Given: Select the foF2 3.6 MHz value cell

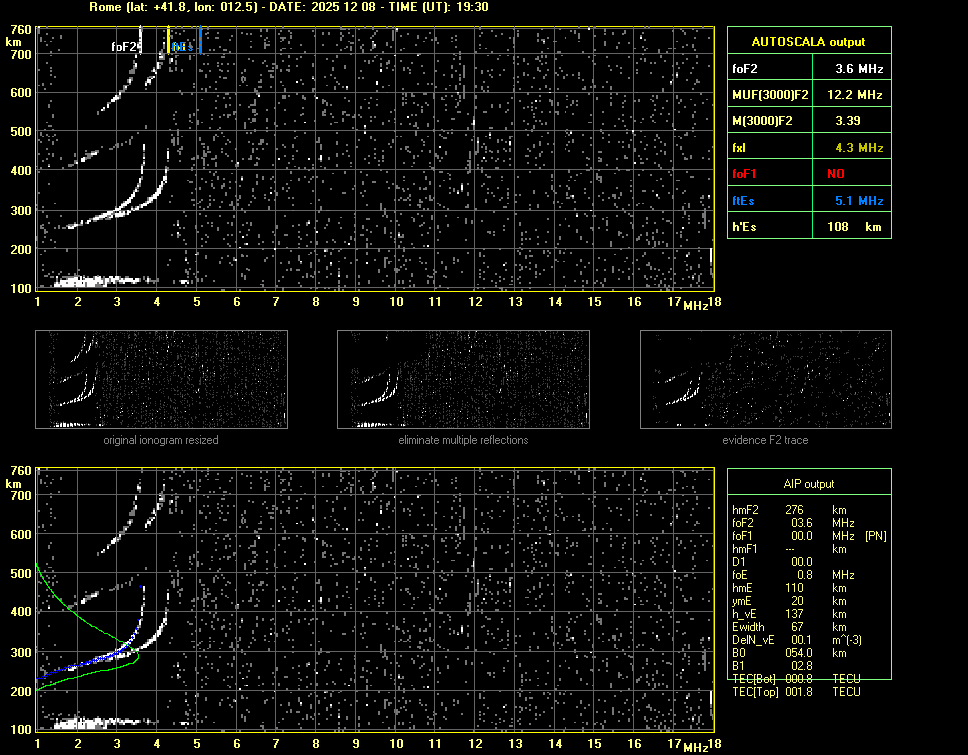Looking at the screenshot, I should tap(859, 69).
